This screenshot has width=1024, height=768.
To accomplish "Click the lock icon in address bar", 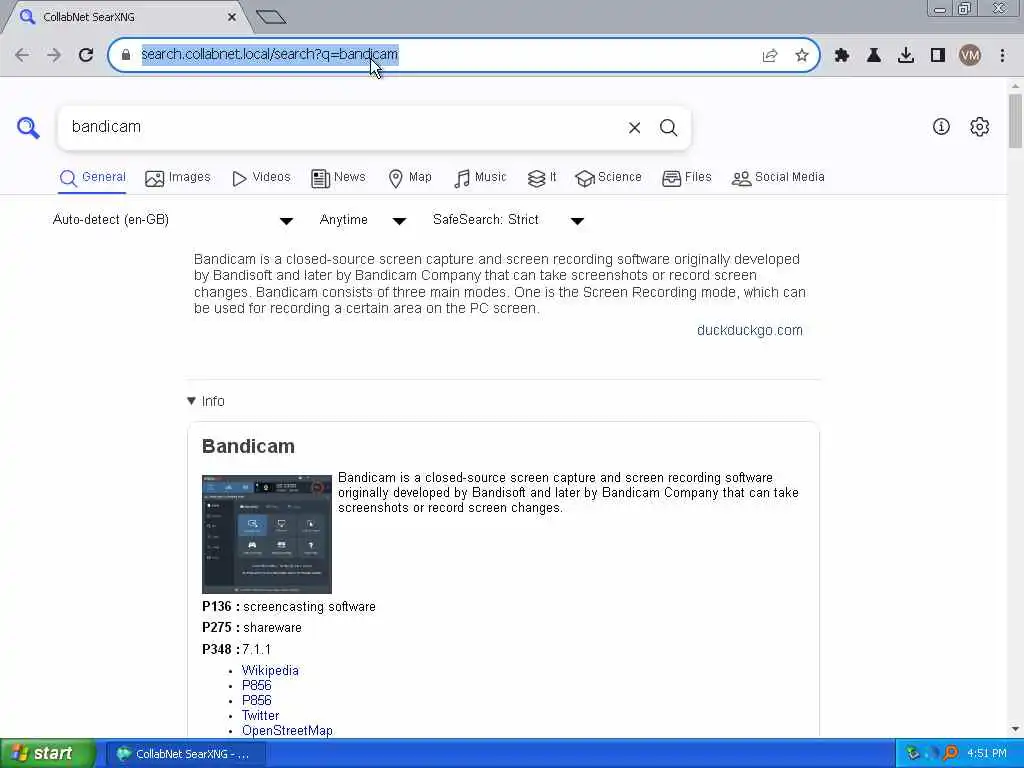I will (x=126, y=55).
